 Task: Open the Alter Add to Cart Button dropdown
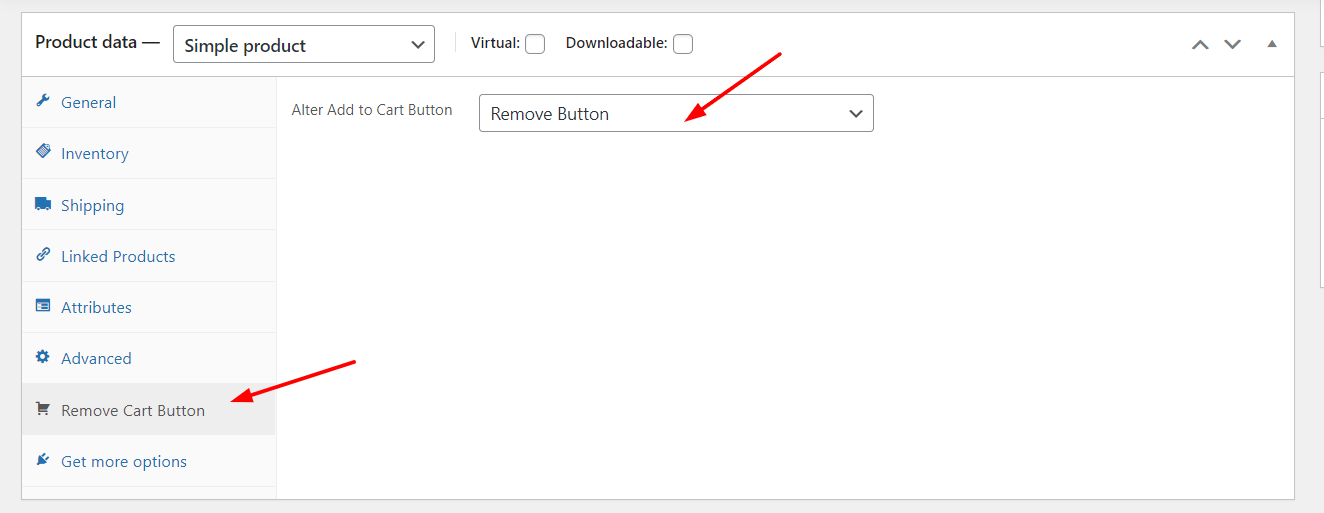676,113
